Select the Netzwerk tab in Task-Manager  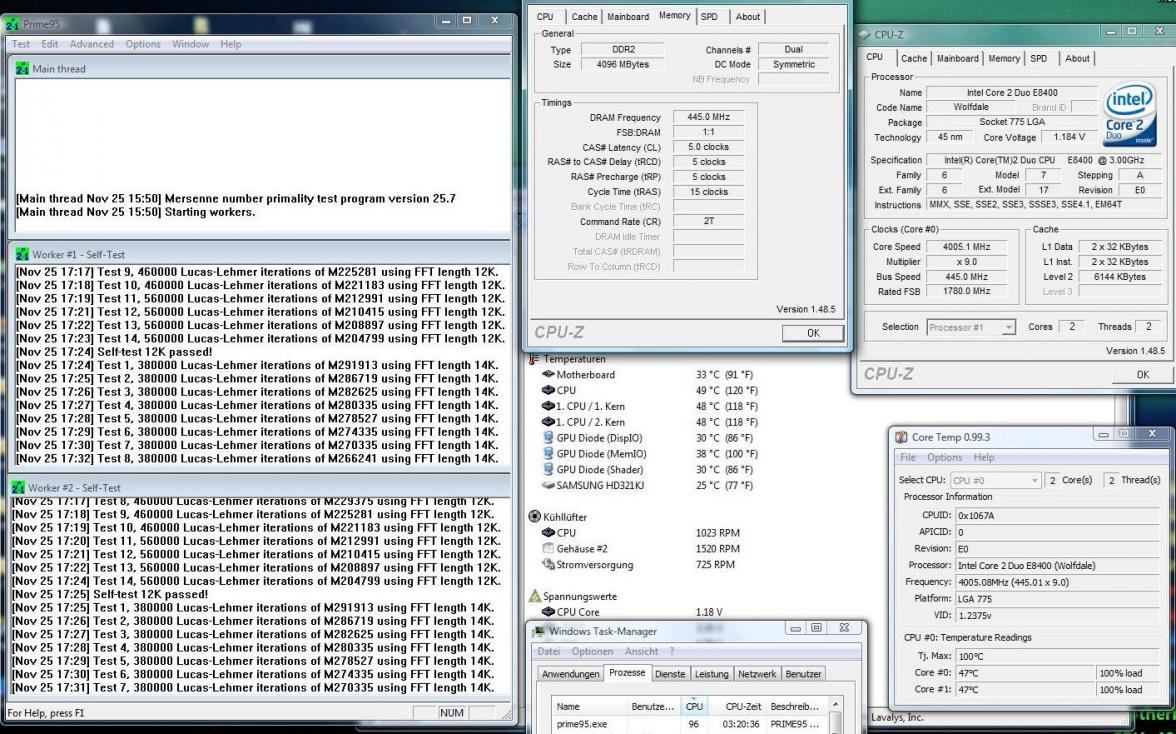(x=757, y=674)
